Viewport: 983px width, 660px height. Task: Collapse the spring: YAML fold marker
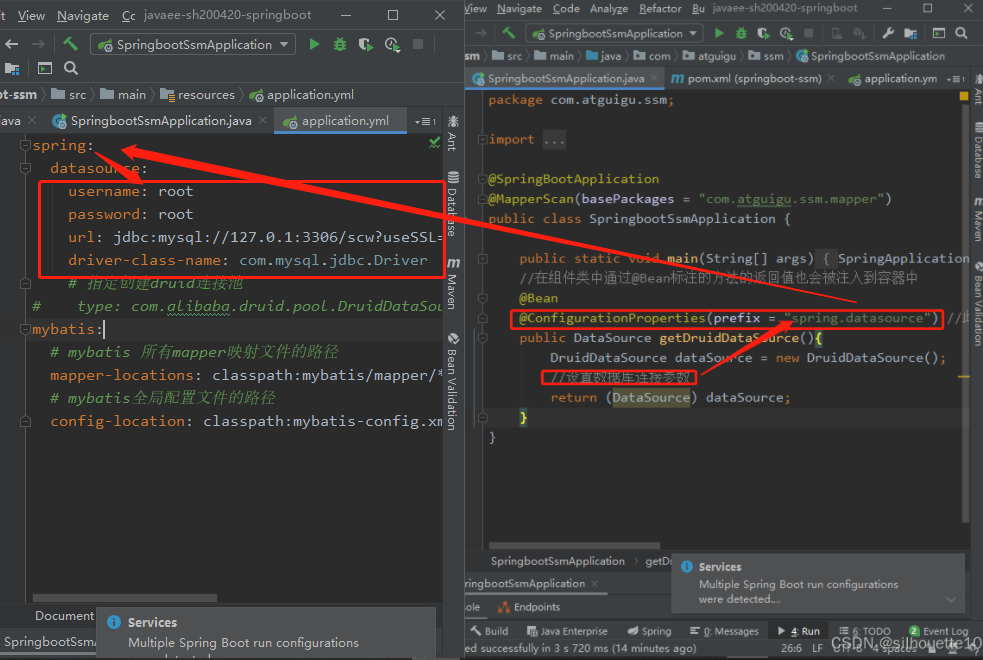25,145
